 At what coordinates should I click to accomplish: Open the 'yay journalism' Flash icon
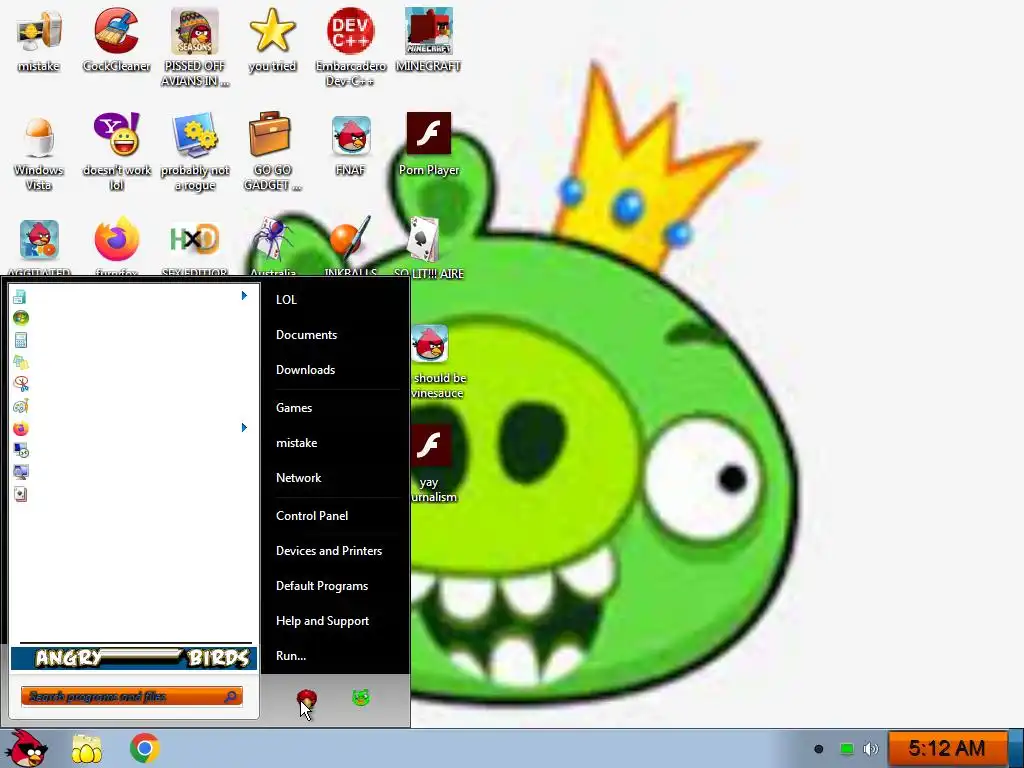[x=430, y=445]
